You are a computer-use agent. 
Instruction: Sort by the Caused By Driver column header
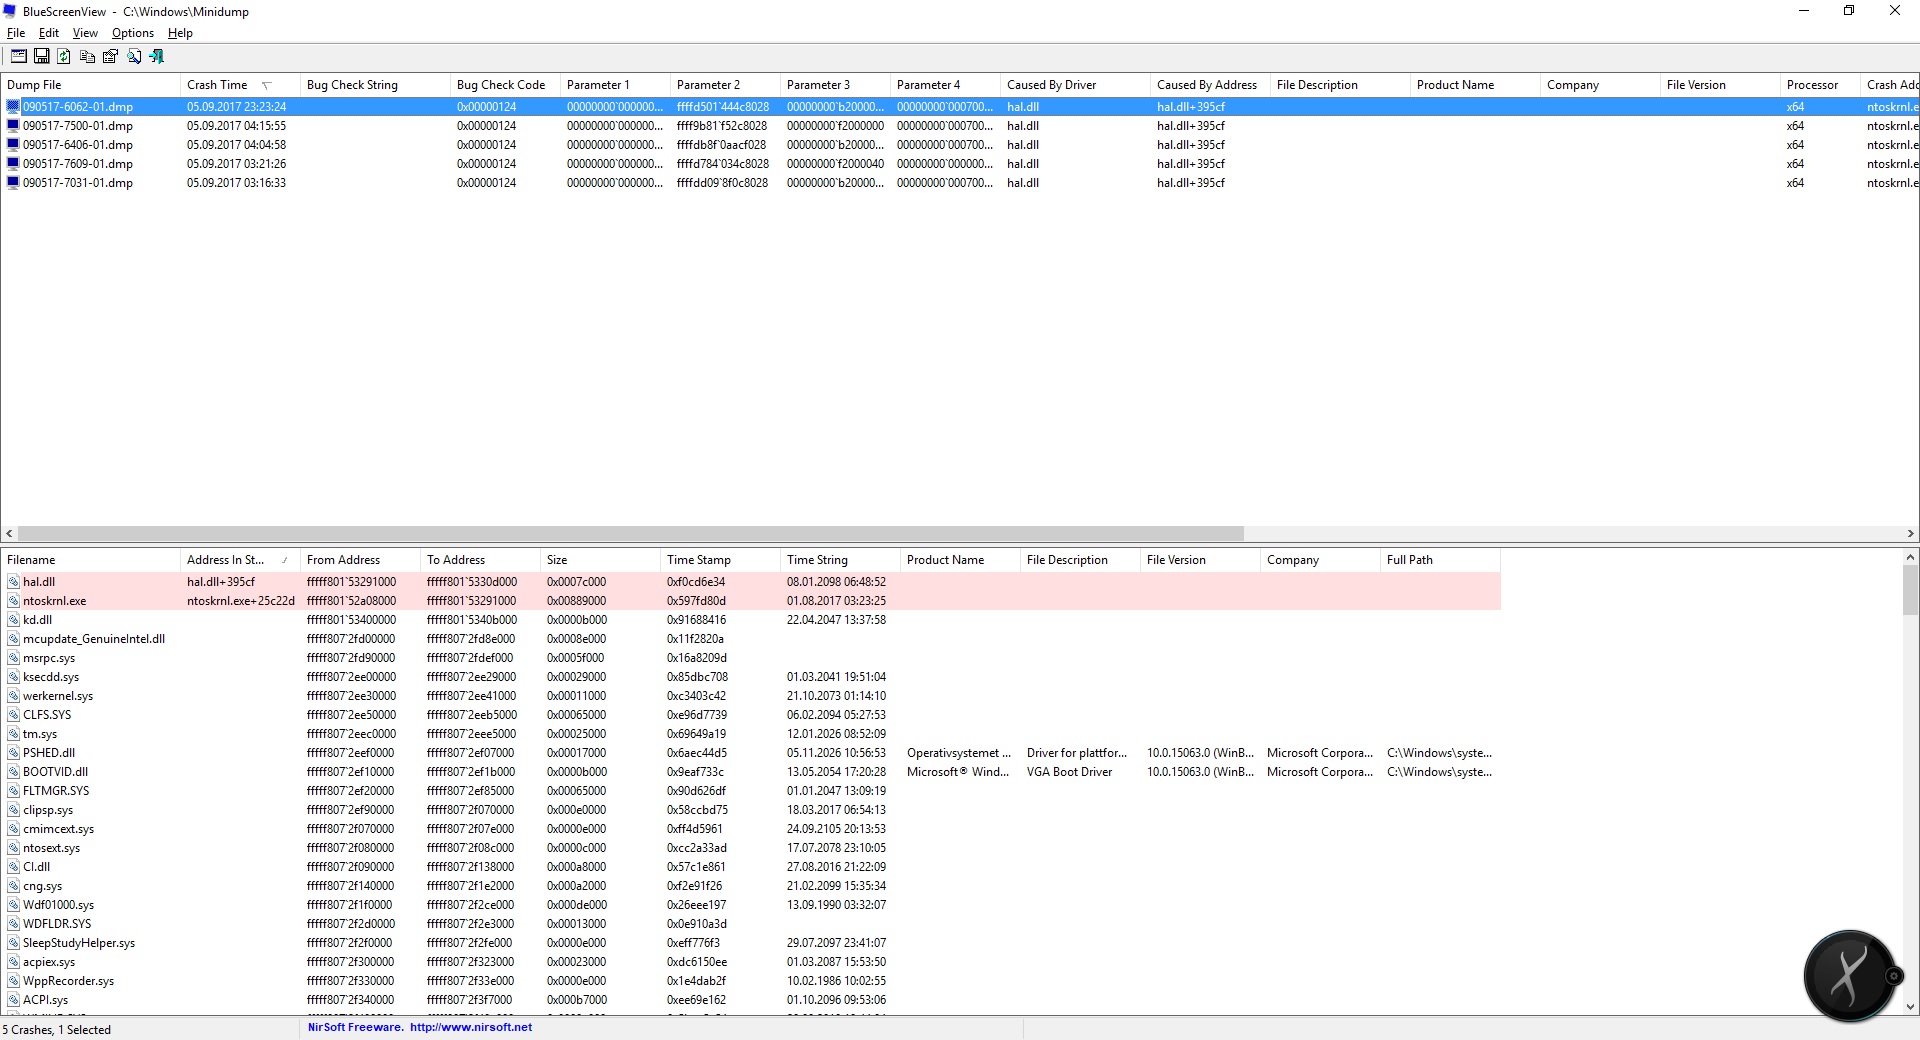click(x=1075, y=85)
